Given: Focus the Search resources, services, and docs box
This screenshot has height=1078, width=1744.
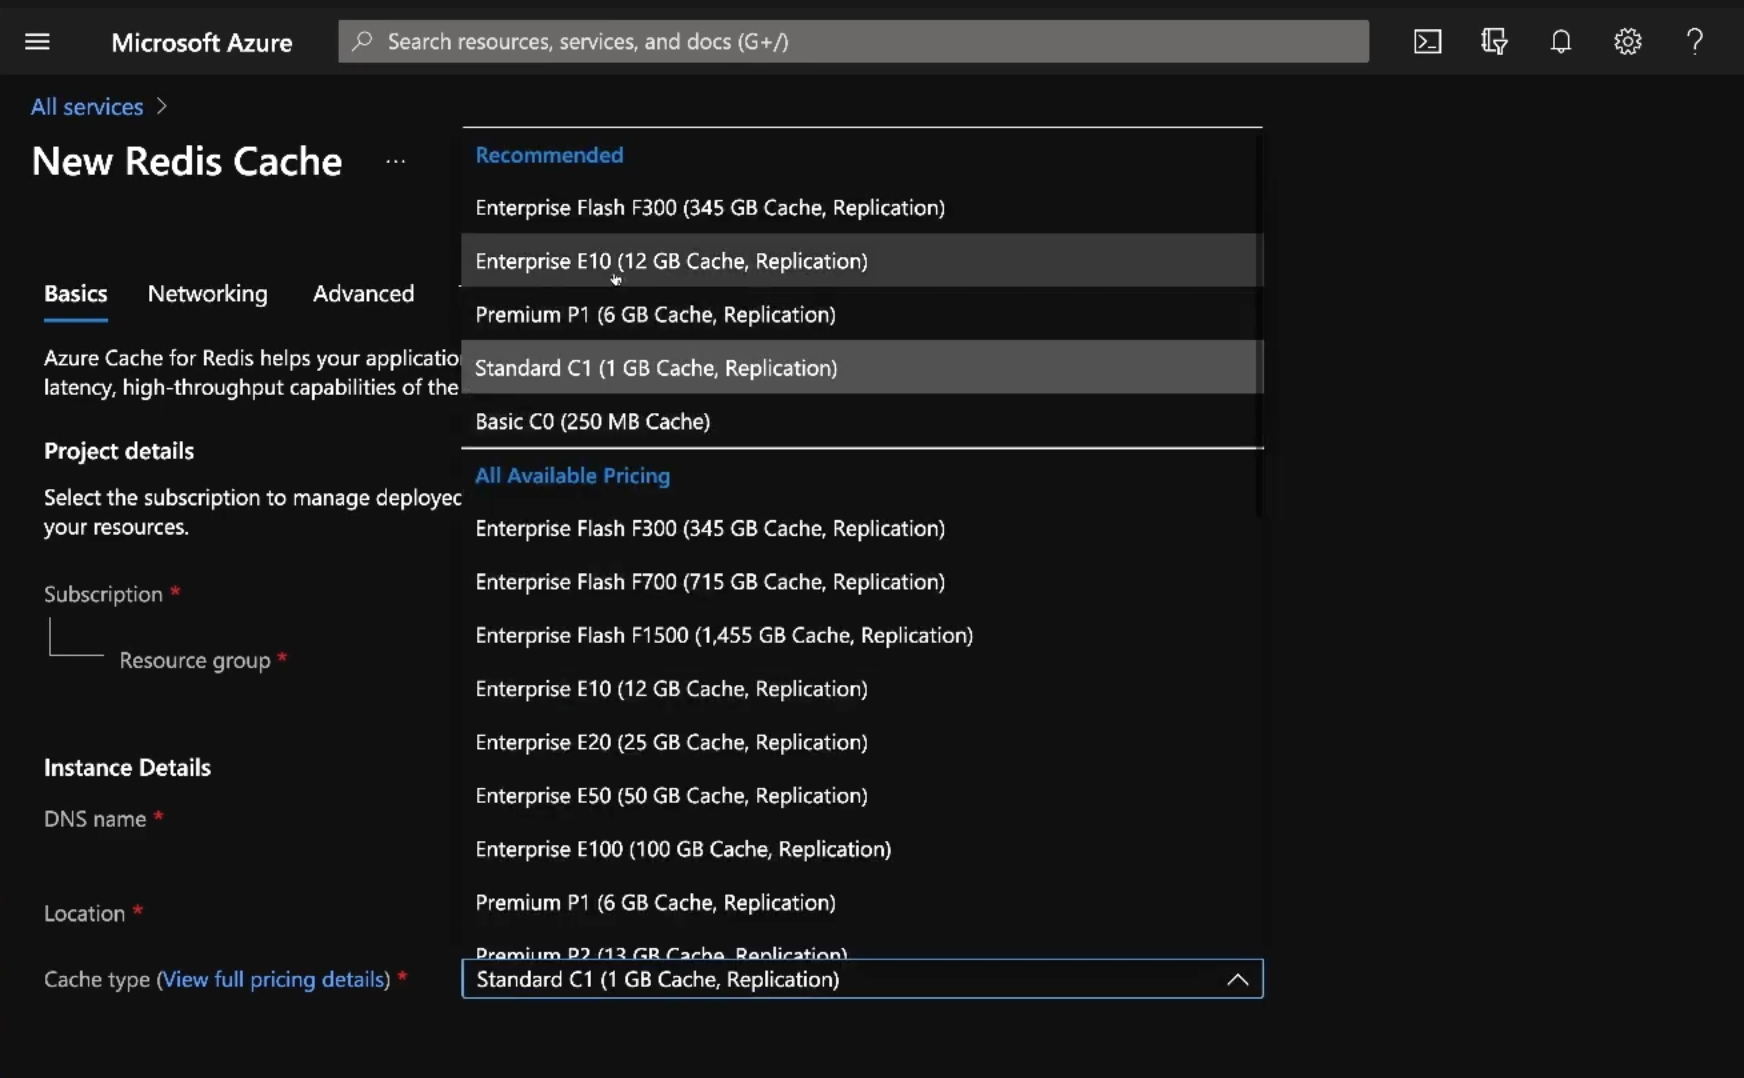Looking at the screenshot, I should pyautogui.click(x=853, y=41).
